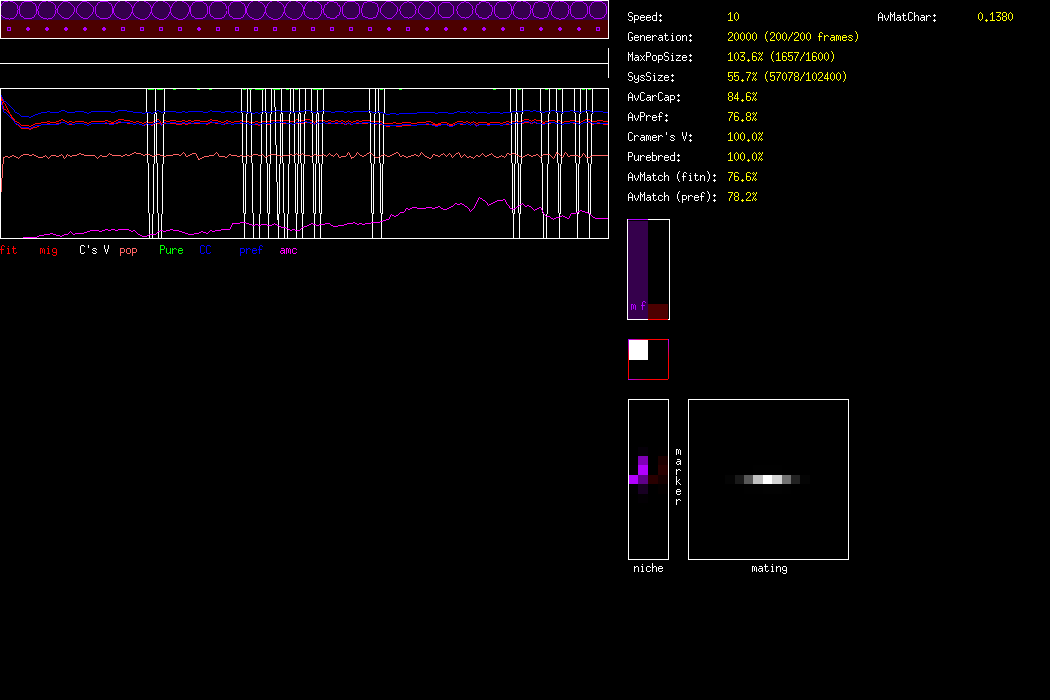
Task: Click the blue 'pref' legend label
Action: tap(250, 250)
